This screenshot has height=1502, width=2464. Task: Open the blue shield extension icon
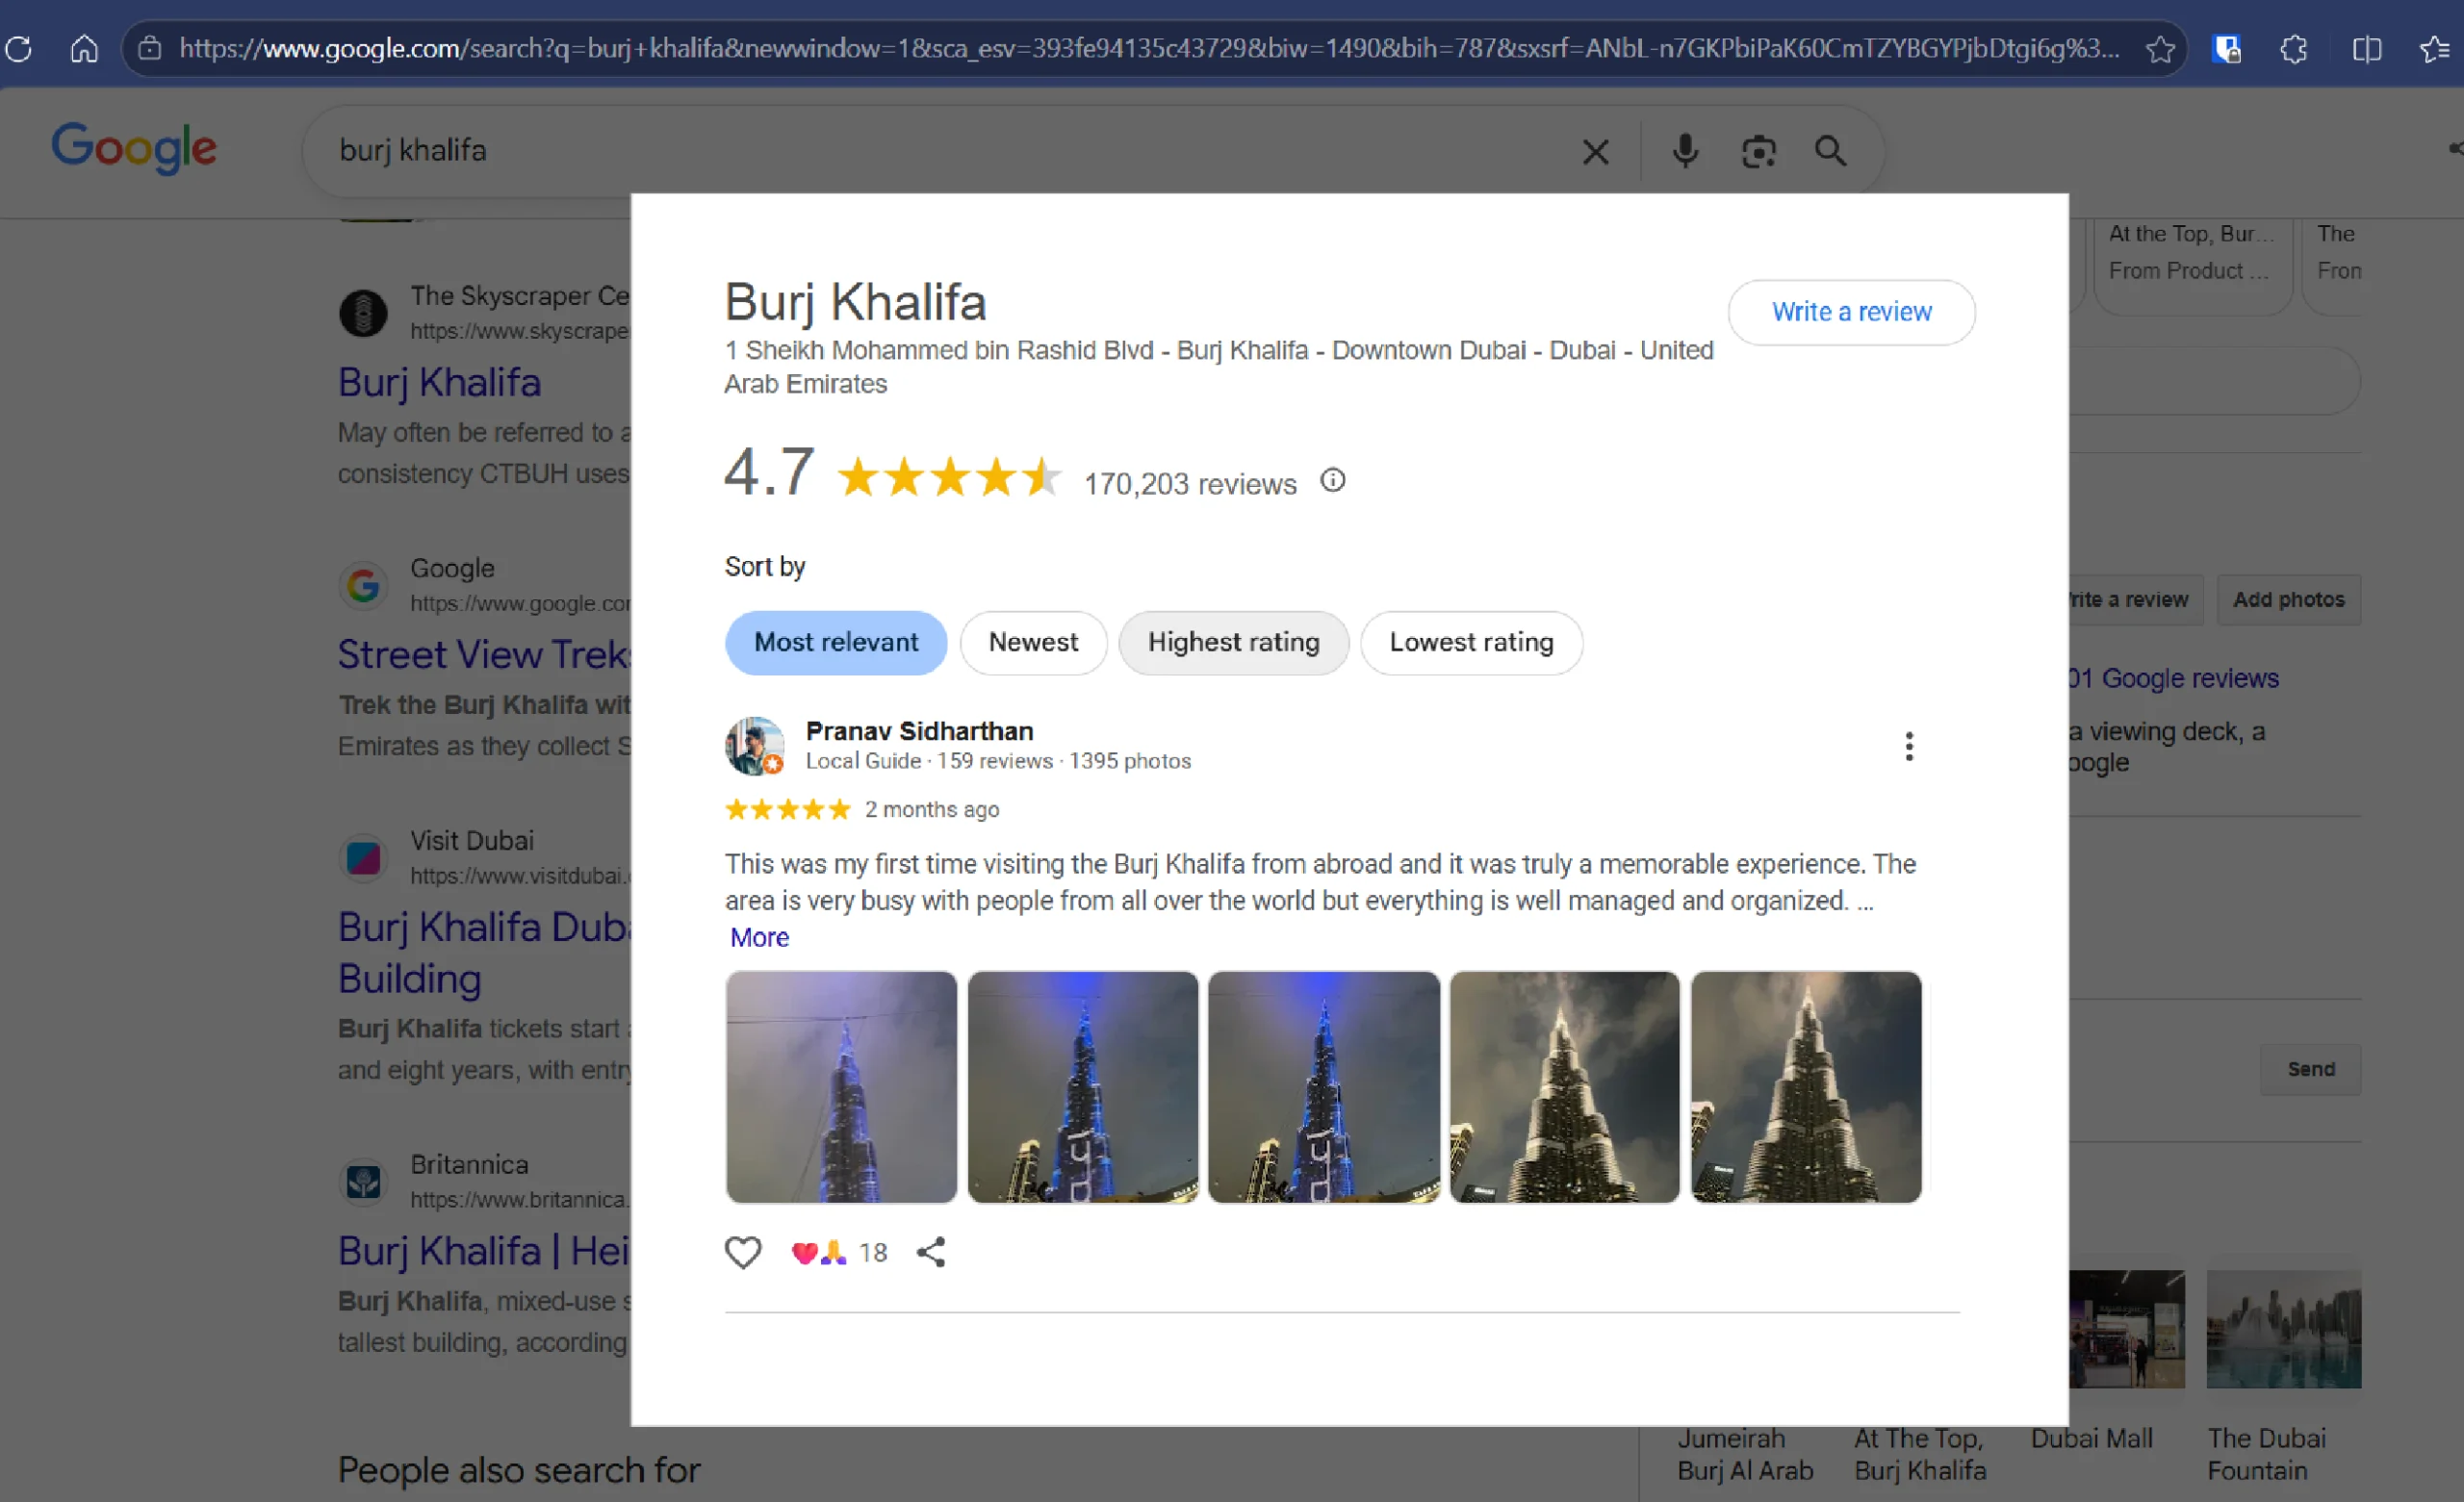point(2226,48)
